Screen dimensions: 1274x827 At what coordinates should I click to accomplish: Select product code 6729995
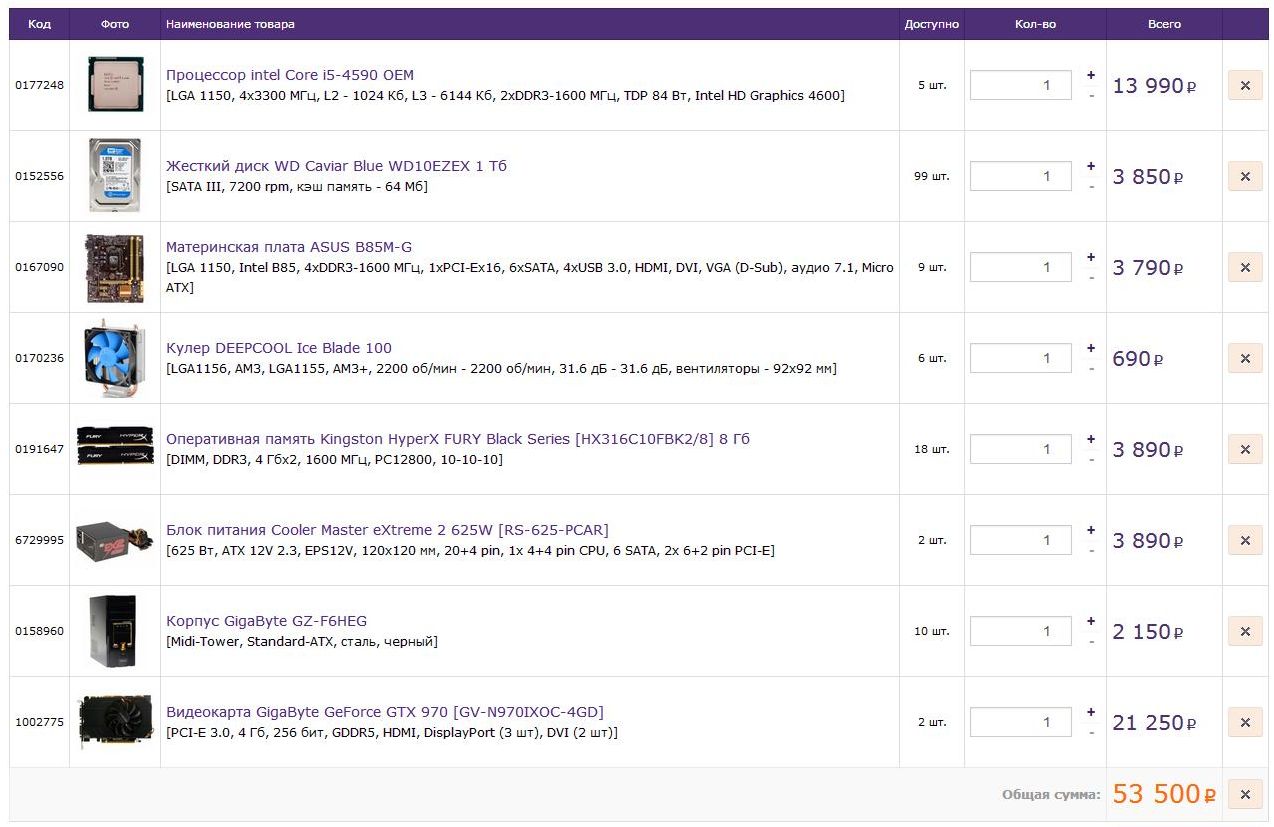39,540
